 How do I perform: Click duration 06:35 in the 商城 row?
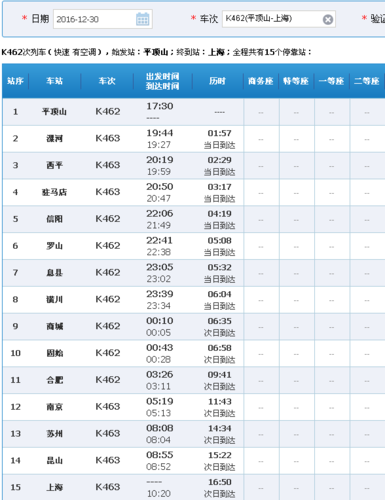(x=219, y=321)
